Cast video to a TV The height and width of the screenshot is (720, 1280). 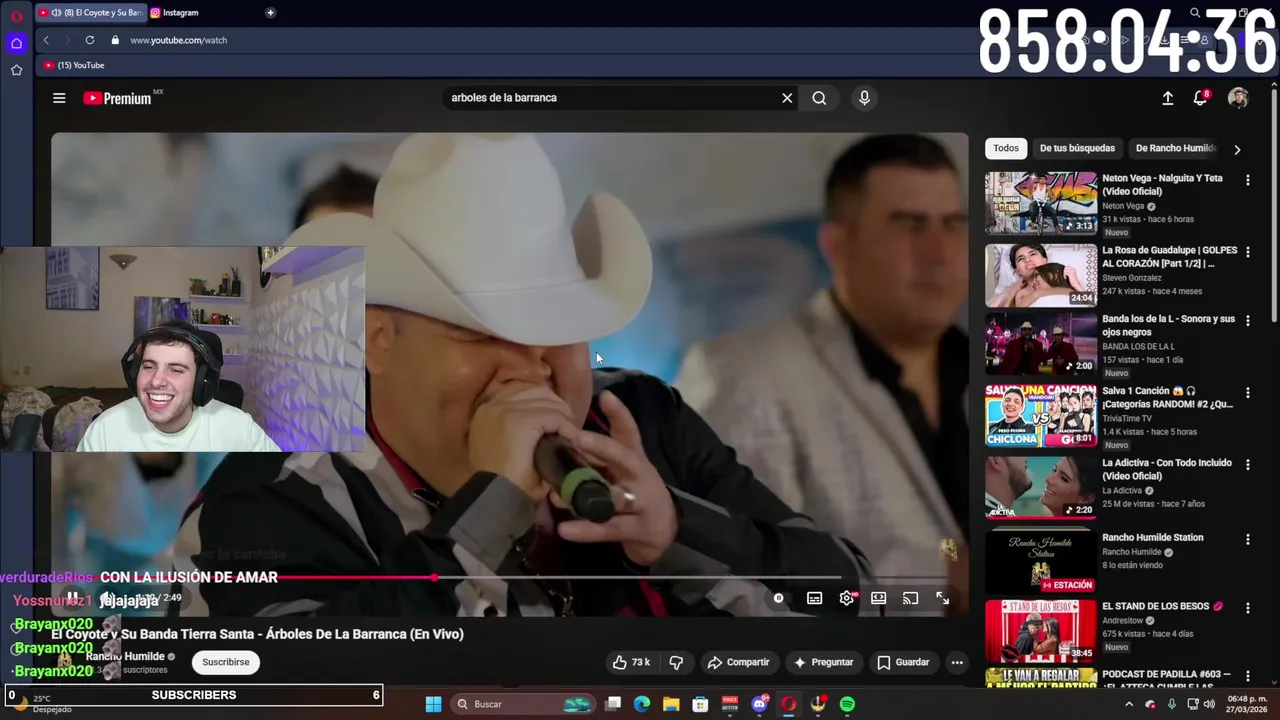click(910, 598)
